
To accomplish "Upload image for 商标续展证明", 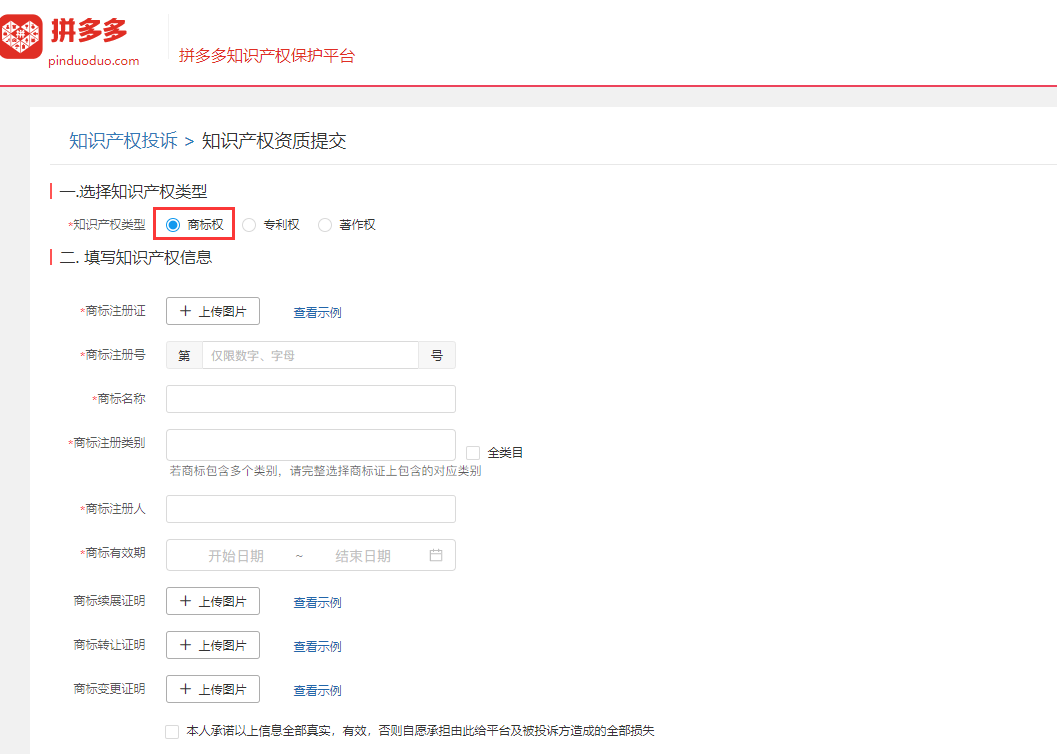I will pos(212,601).
